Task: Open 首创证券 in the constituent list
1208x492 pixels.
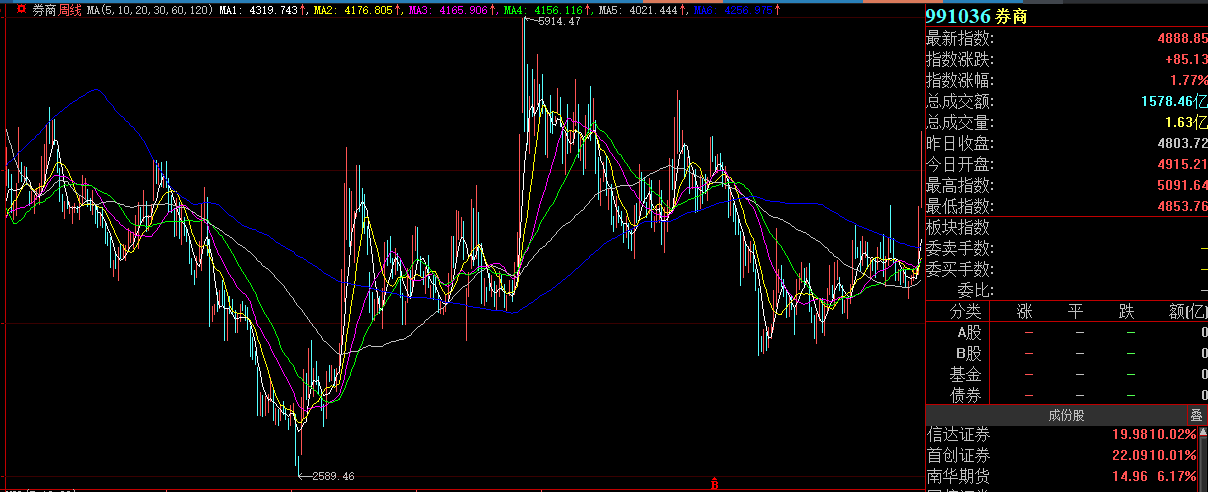Action: [957, 455]
